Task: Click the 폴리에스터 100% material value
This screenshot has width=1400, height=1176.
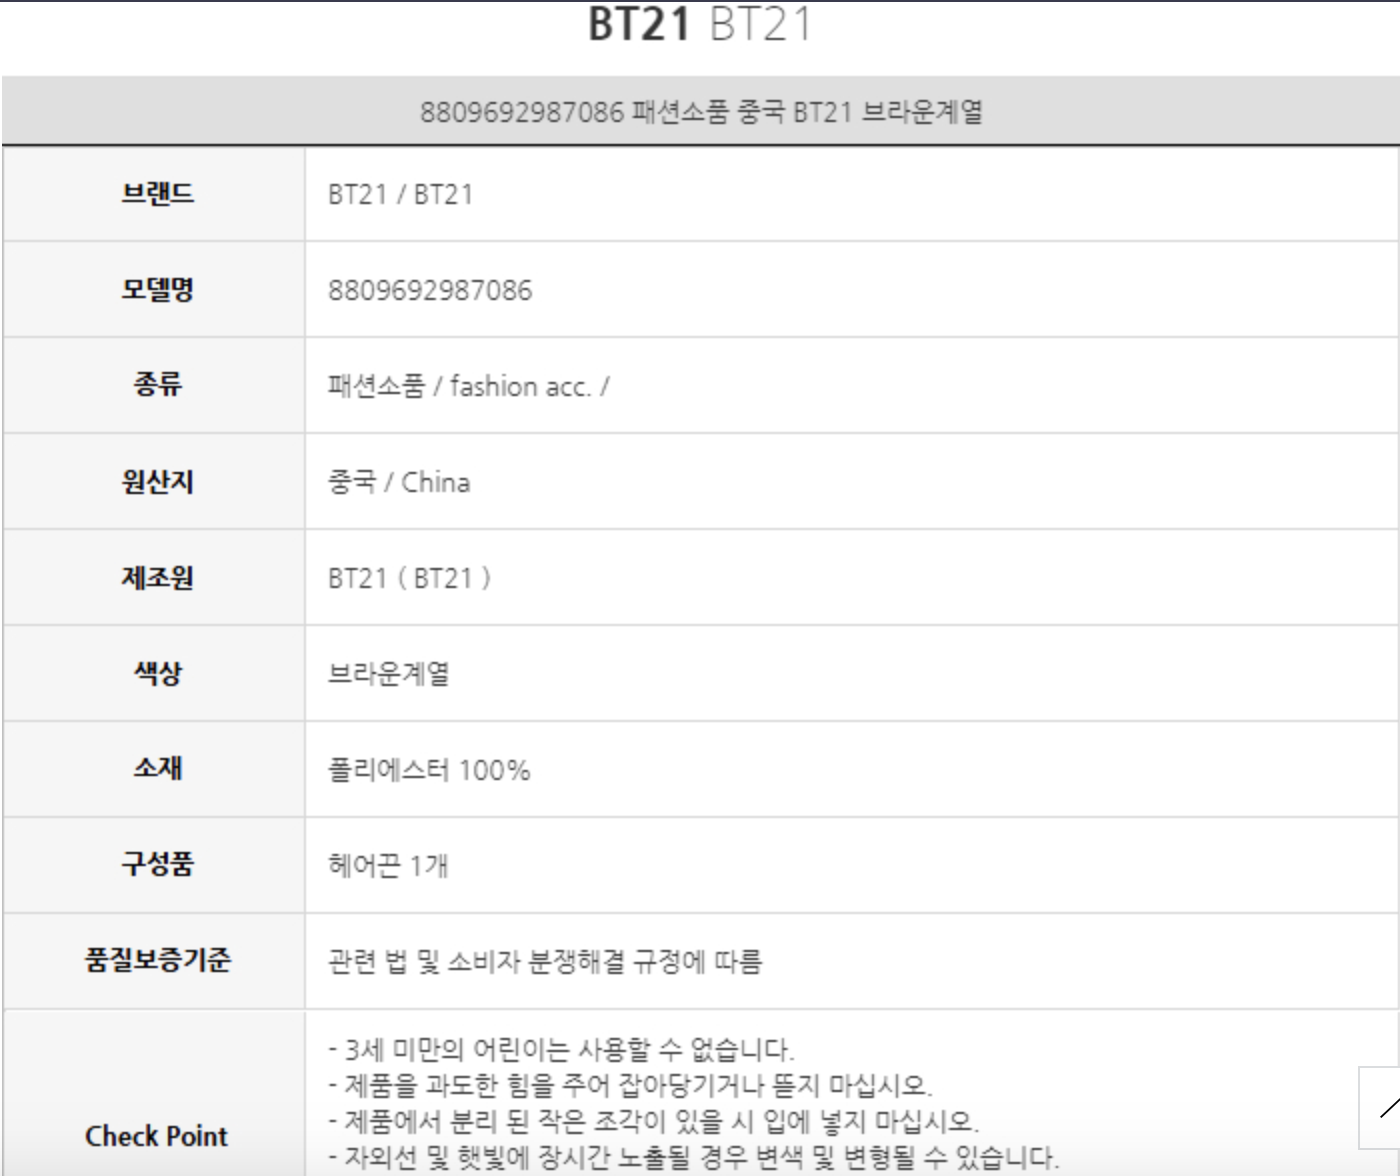Action: tap(429, 770)
